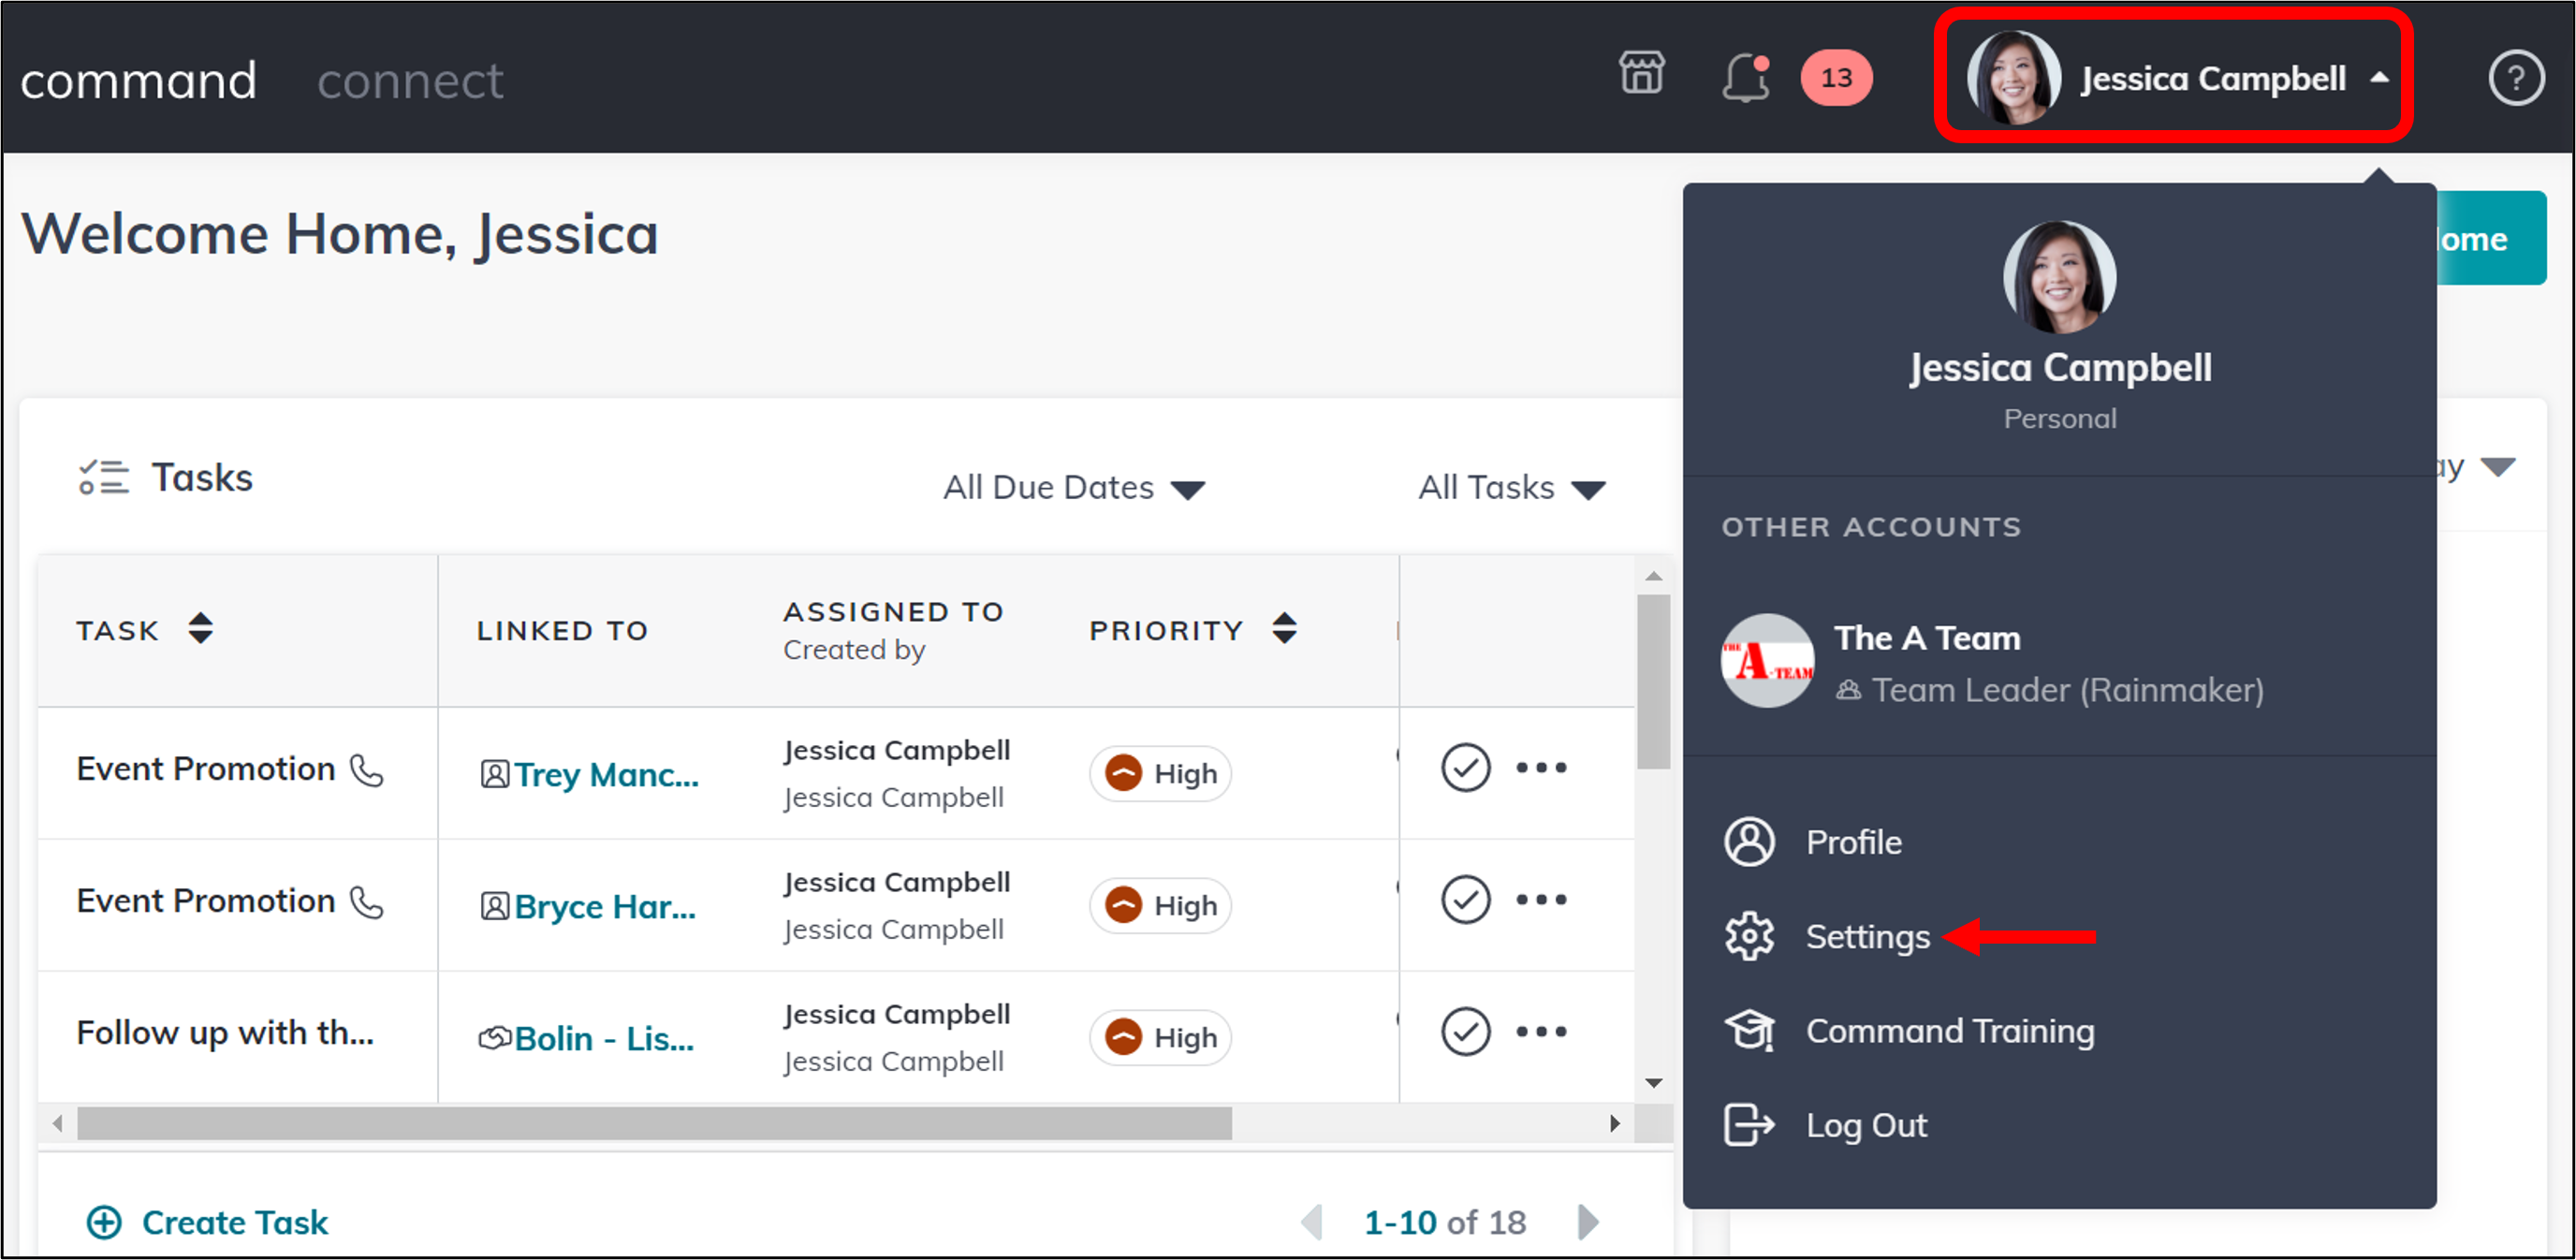This screenshot has height=1260, width=2576.
Task: Click the Command Training graduation cap icon
Action: 1749,1030
